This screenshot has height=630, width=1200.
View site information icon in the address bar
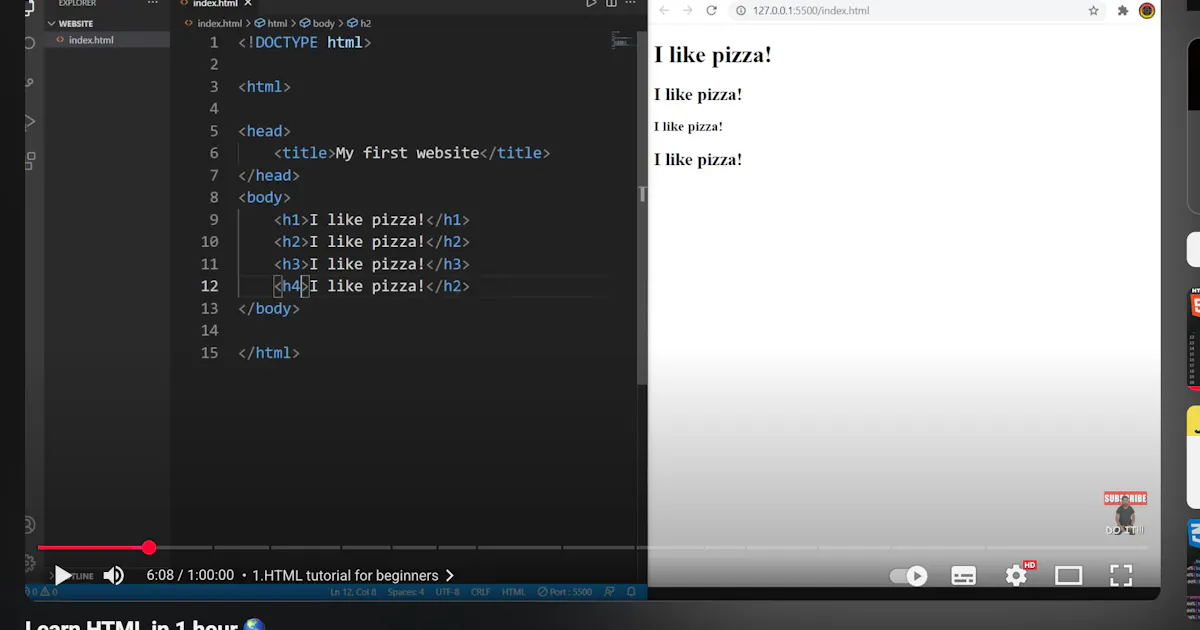tap(741, 11)
